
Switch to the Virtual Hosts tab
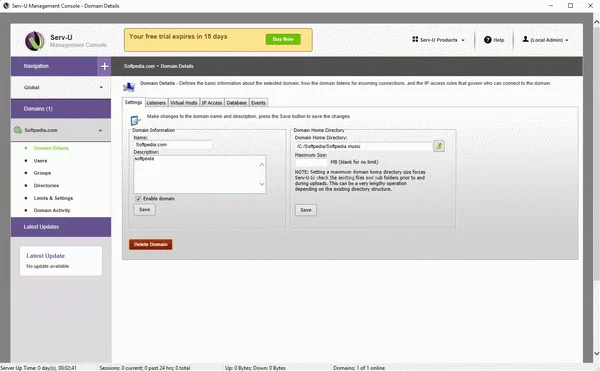point(184,103)
